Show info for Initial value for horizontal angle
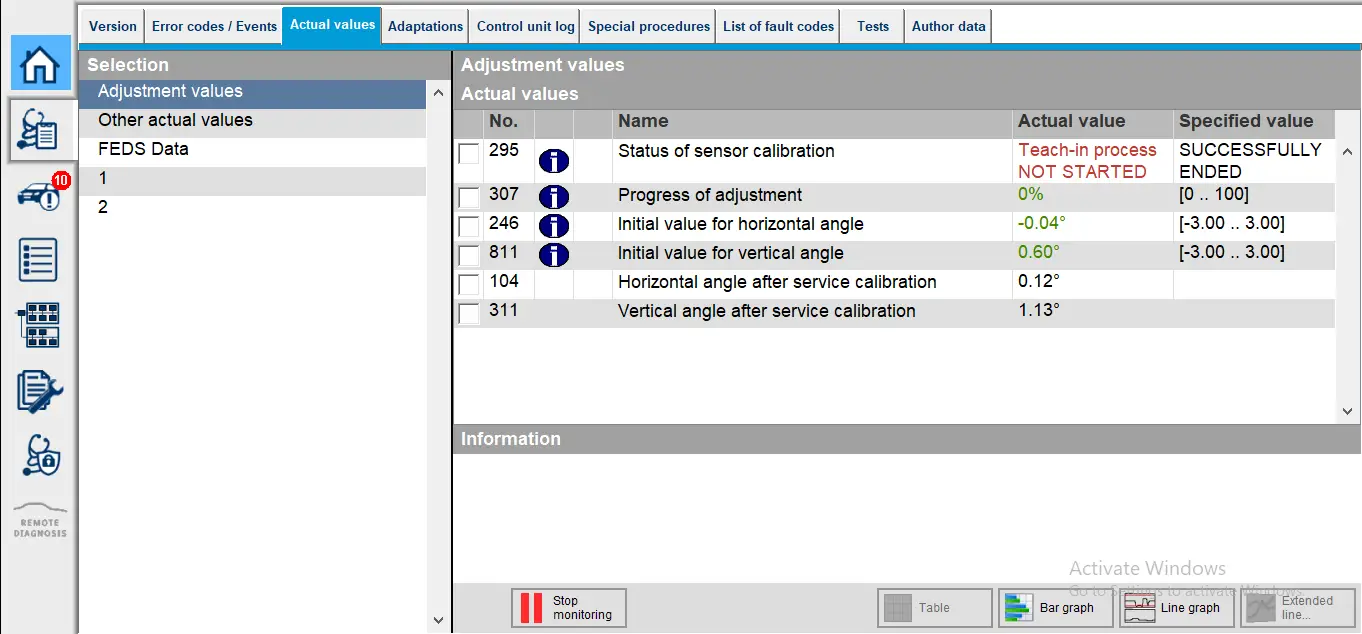Image resolution: width=1362 pixels, height=634 pixels. 553,226
